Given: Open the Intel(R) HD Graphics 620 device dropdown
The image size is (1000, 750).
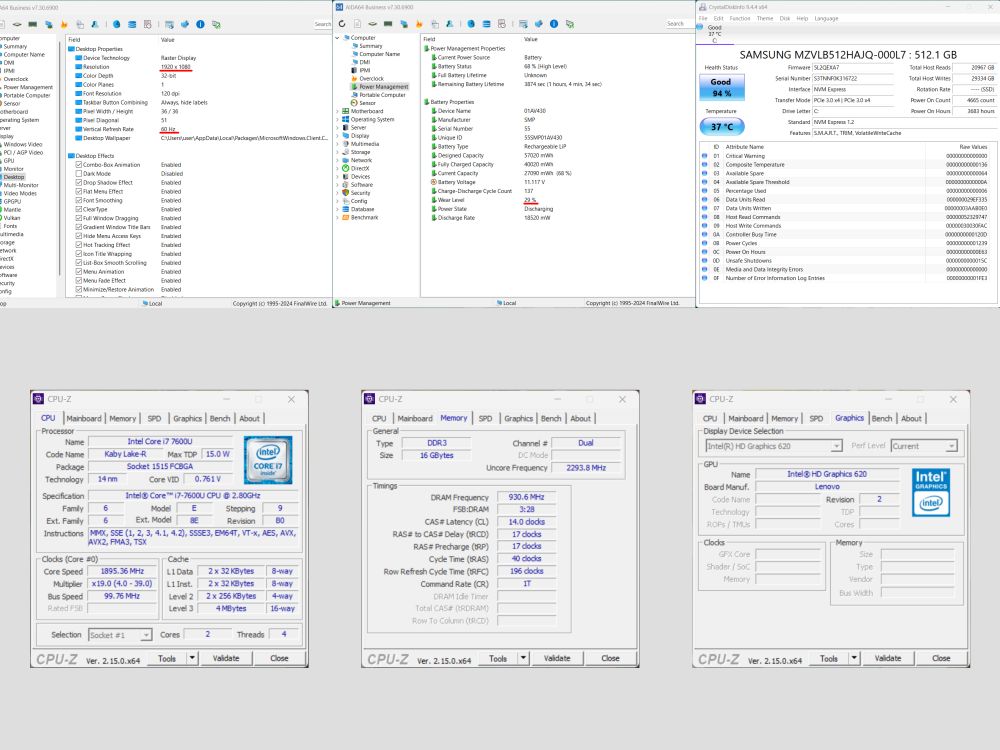Looking at the screenshot, I should [x=773, y=446].
